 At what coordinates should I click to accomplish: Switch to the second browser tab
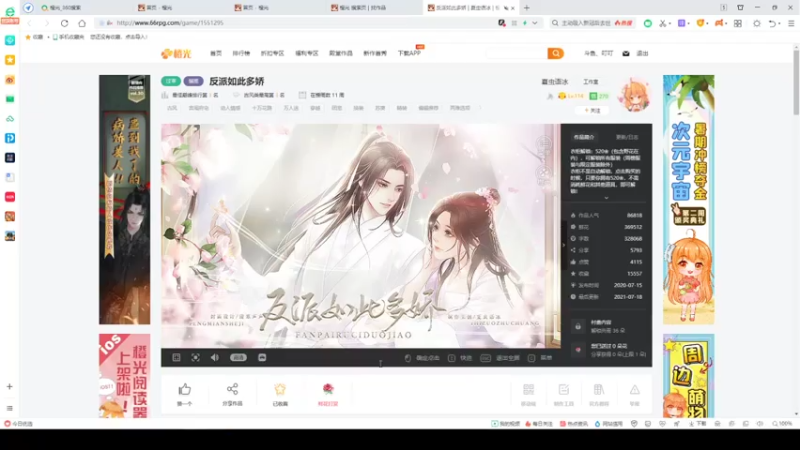coord(181,8)
